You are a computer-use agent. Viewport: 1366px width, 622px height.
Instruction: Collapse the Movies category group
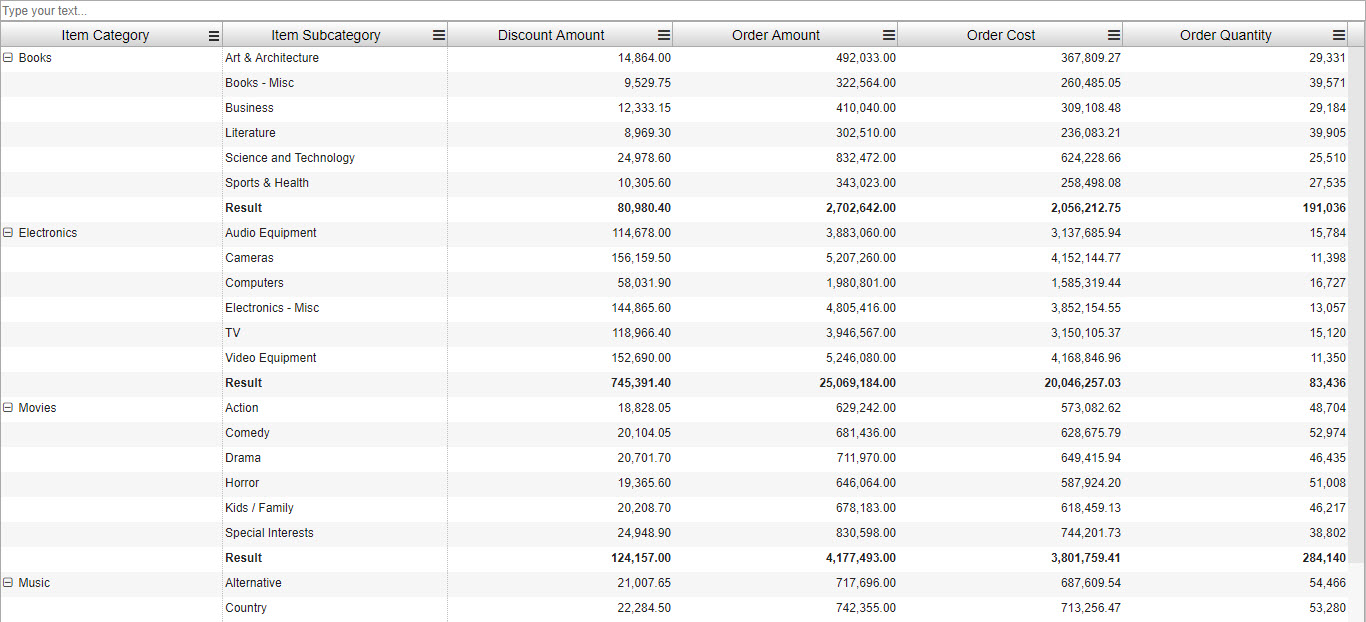(x=8, y=408)
